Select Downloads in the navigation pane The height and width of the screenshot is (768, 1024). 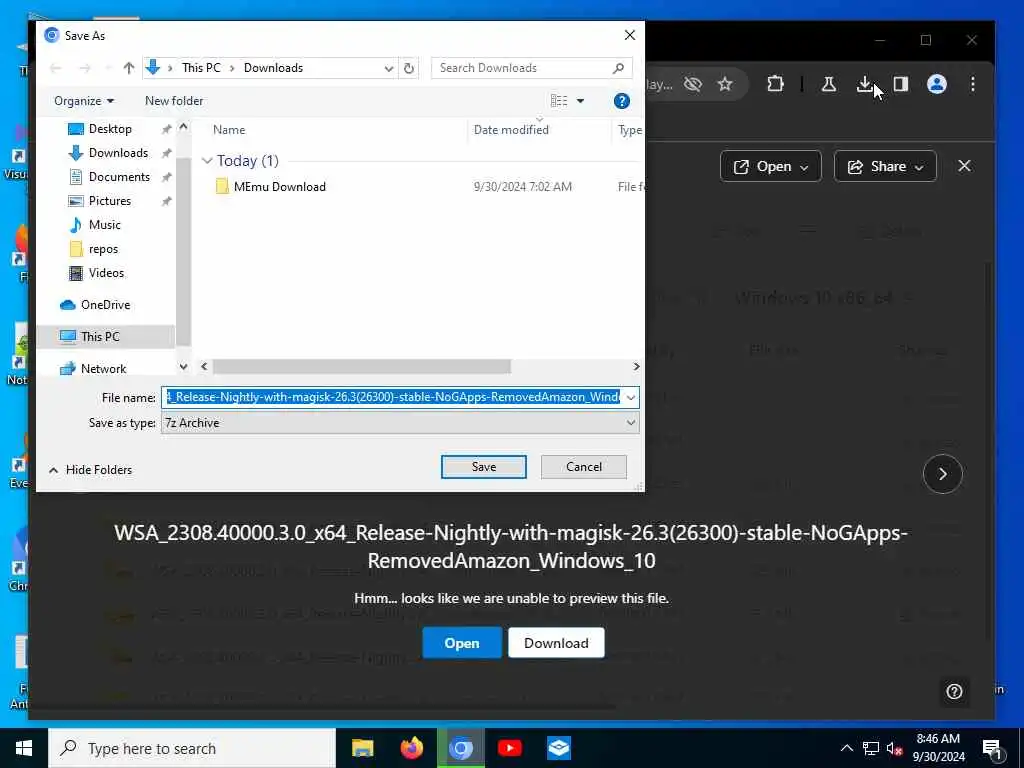pos(118,153)
